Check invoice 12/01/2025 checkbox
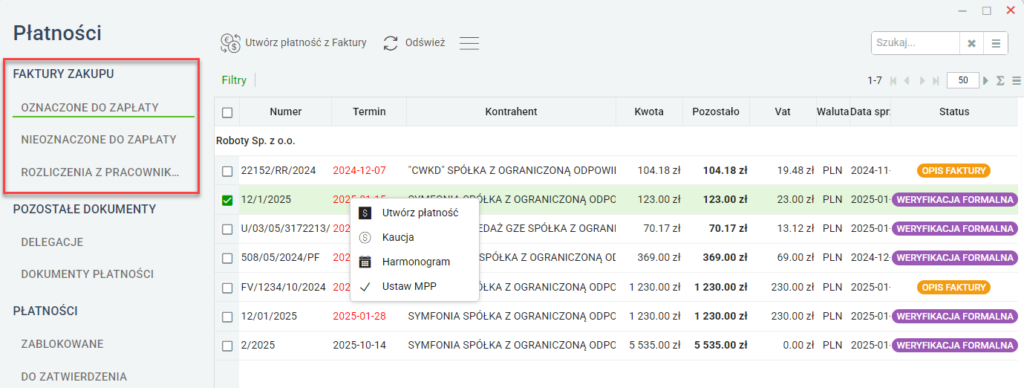 pyautogui.click(x=227, y=317)
